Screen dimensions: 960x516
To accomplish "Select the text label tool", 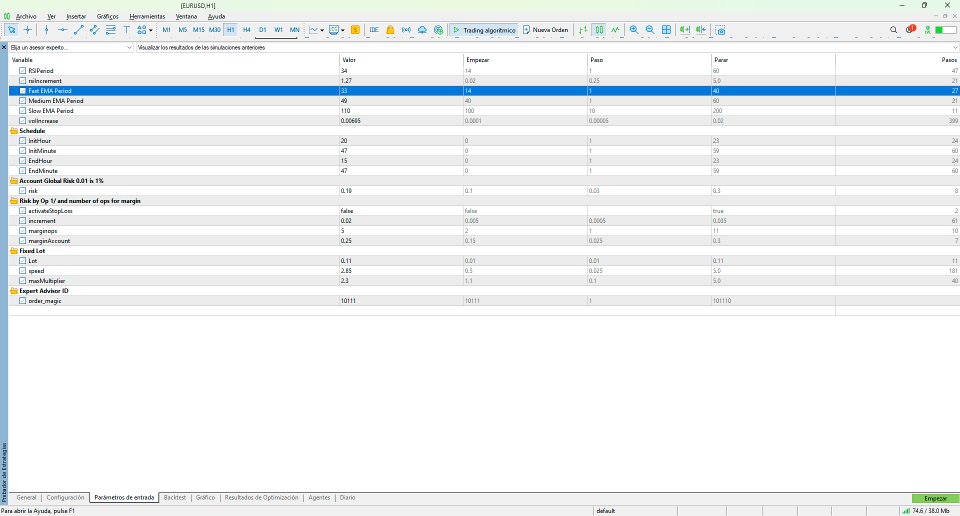I will click(x=126, y=29).
